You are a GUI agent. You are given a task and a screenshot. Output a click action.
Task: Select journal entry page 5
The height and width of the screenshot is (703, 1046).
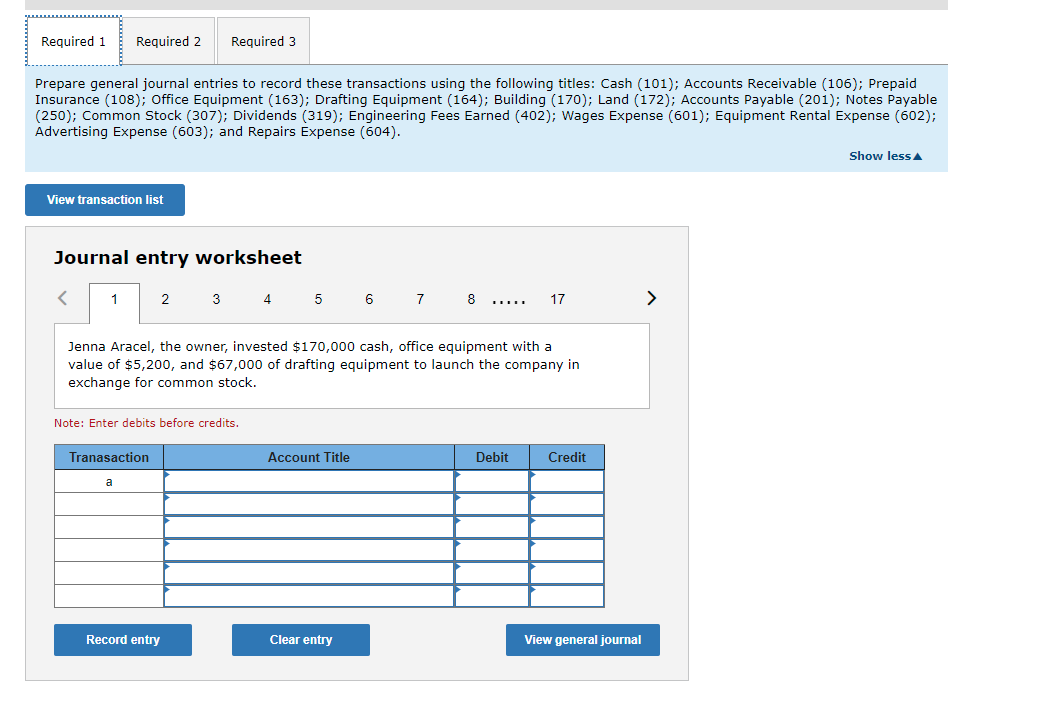pyautogui.click(x=318, y=299)
